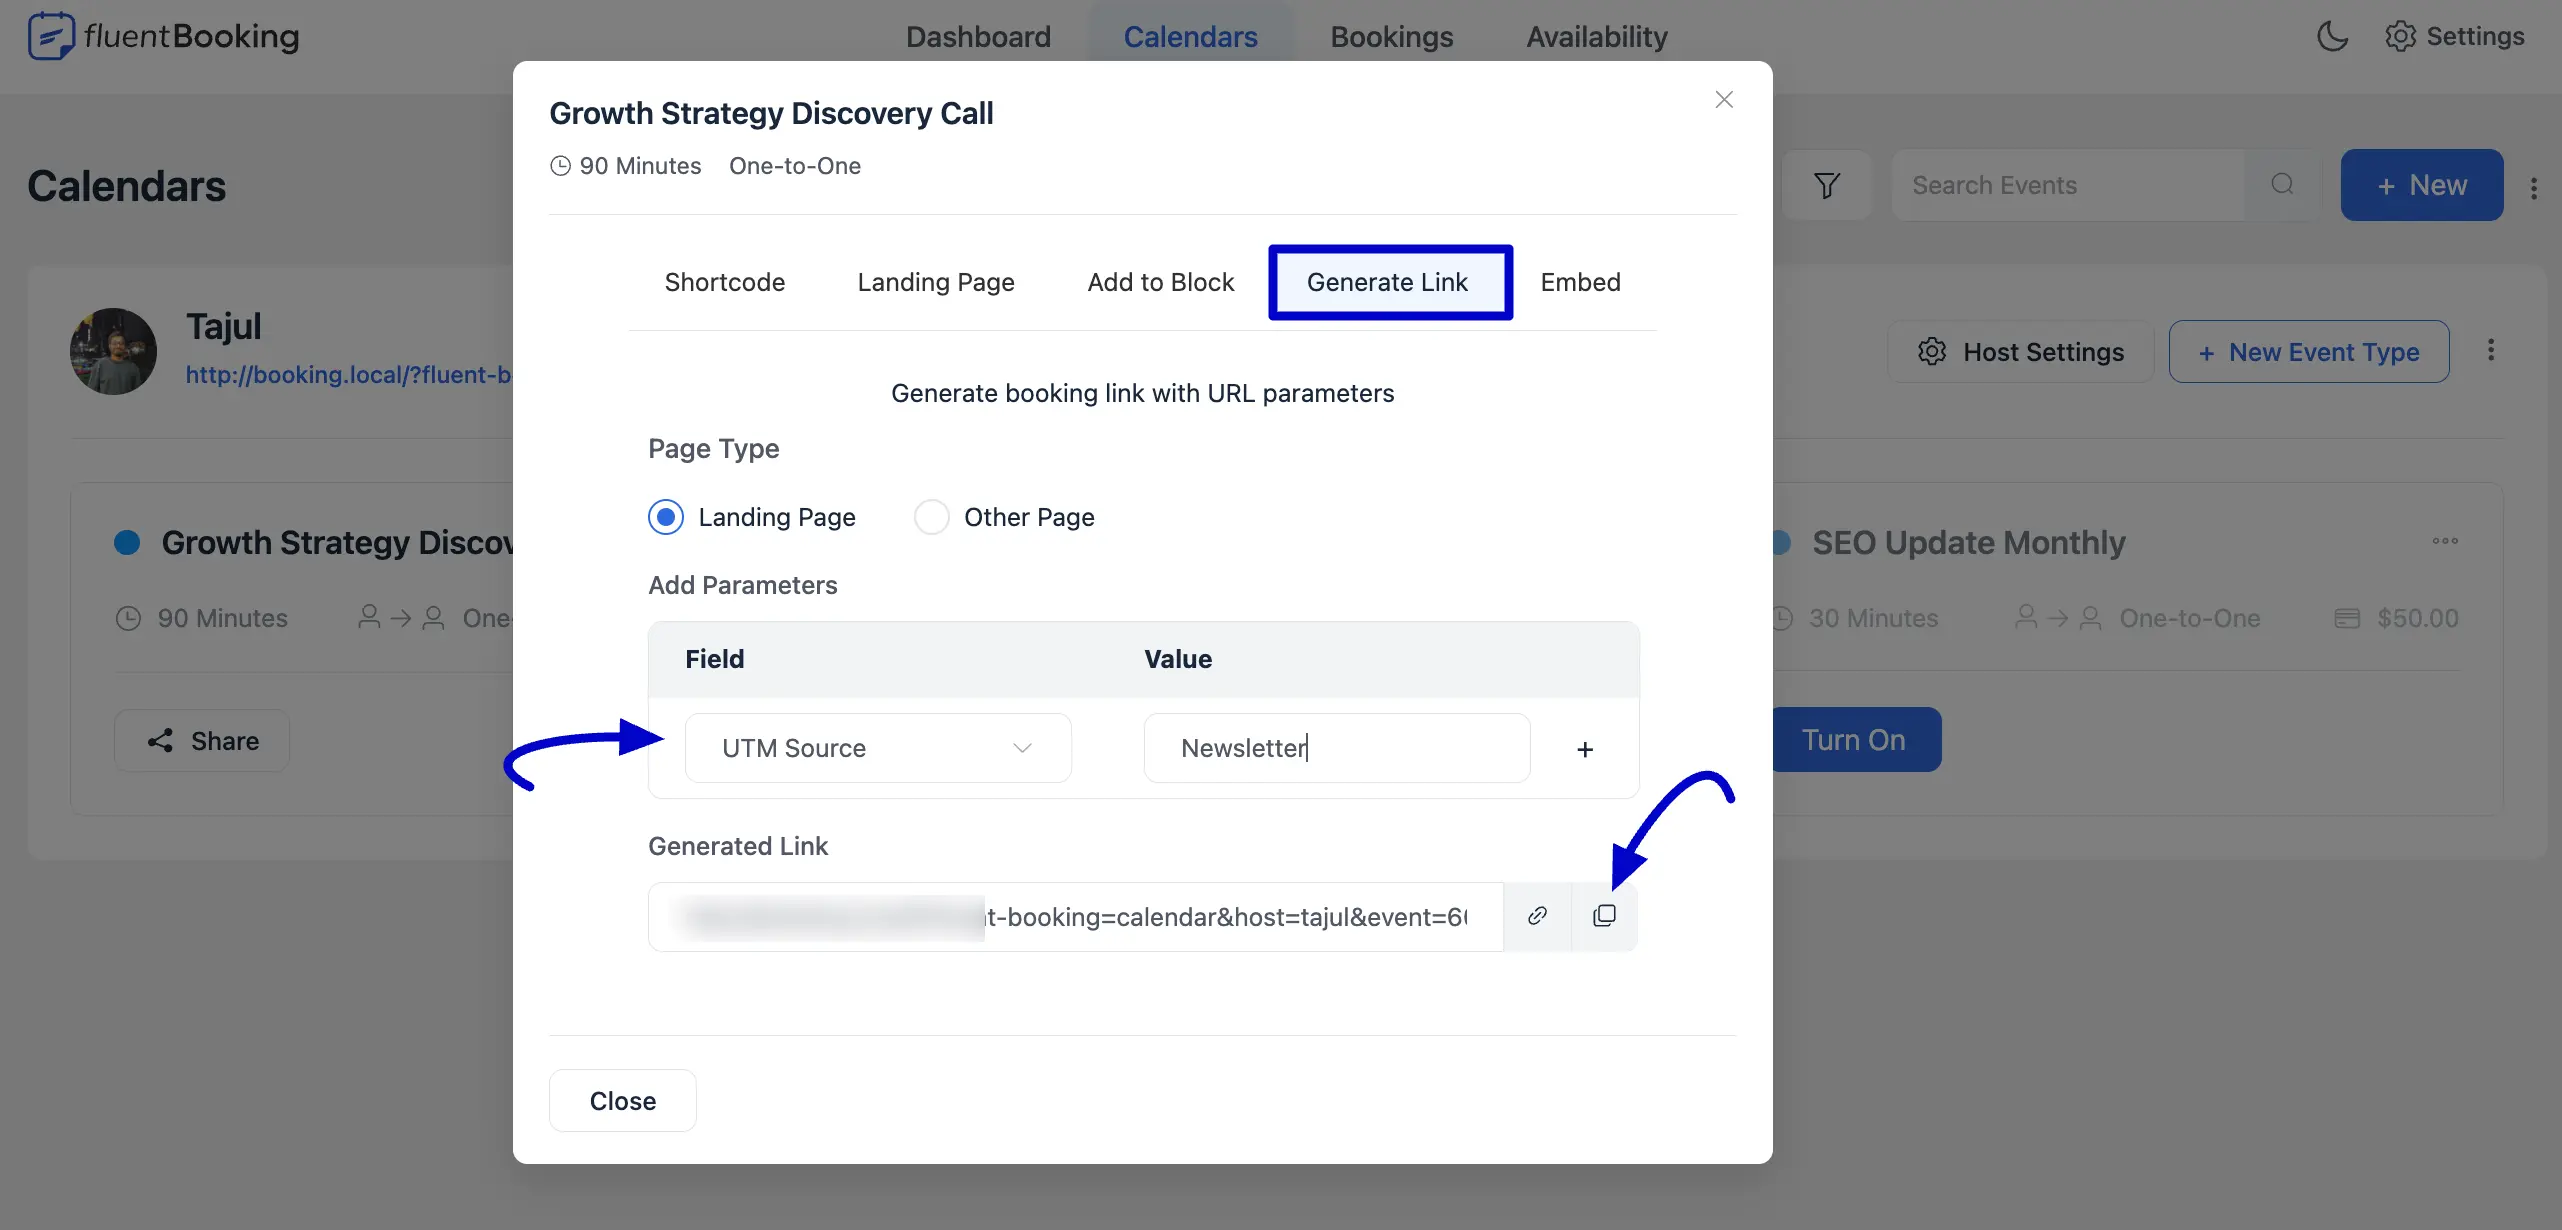Select the Generate Link tab

coord(1390,282)
